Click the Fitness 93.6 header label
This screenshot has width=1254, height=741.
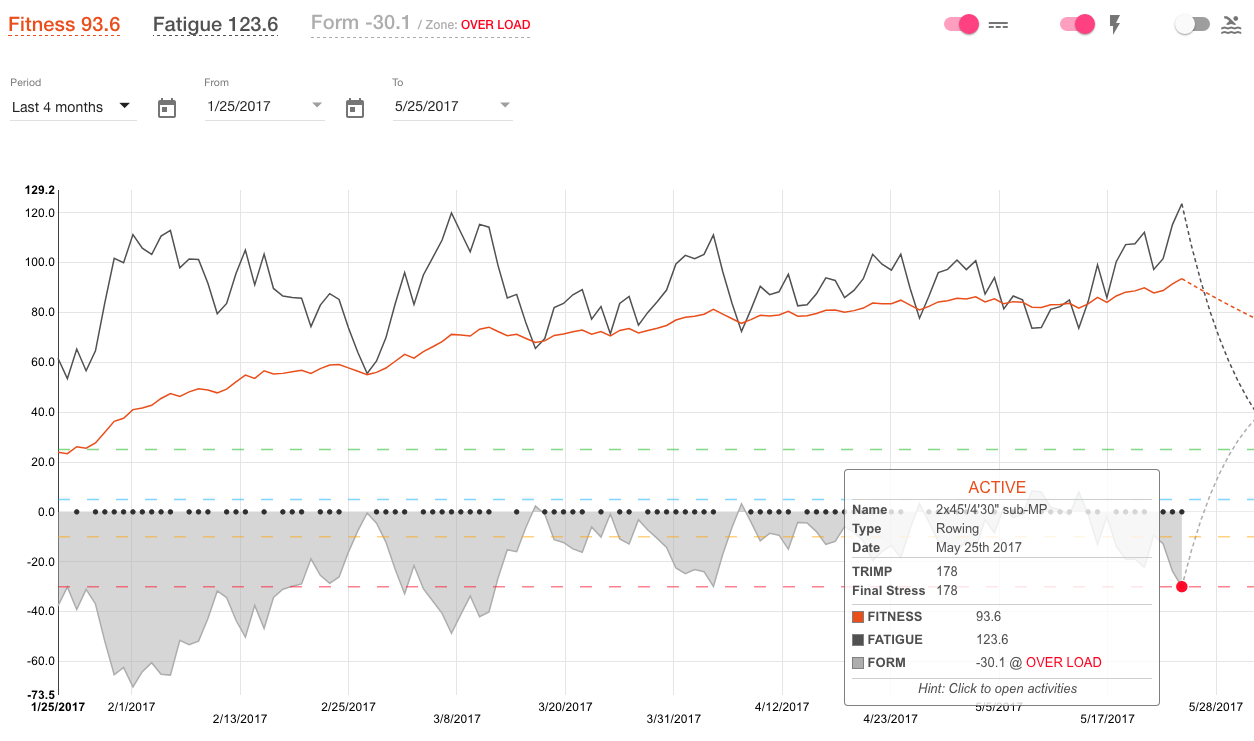coord(64,24)
